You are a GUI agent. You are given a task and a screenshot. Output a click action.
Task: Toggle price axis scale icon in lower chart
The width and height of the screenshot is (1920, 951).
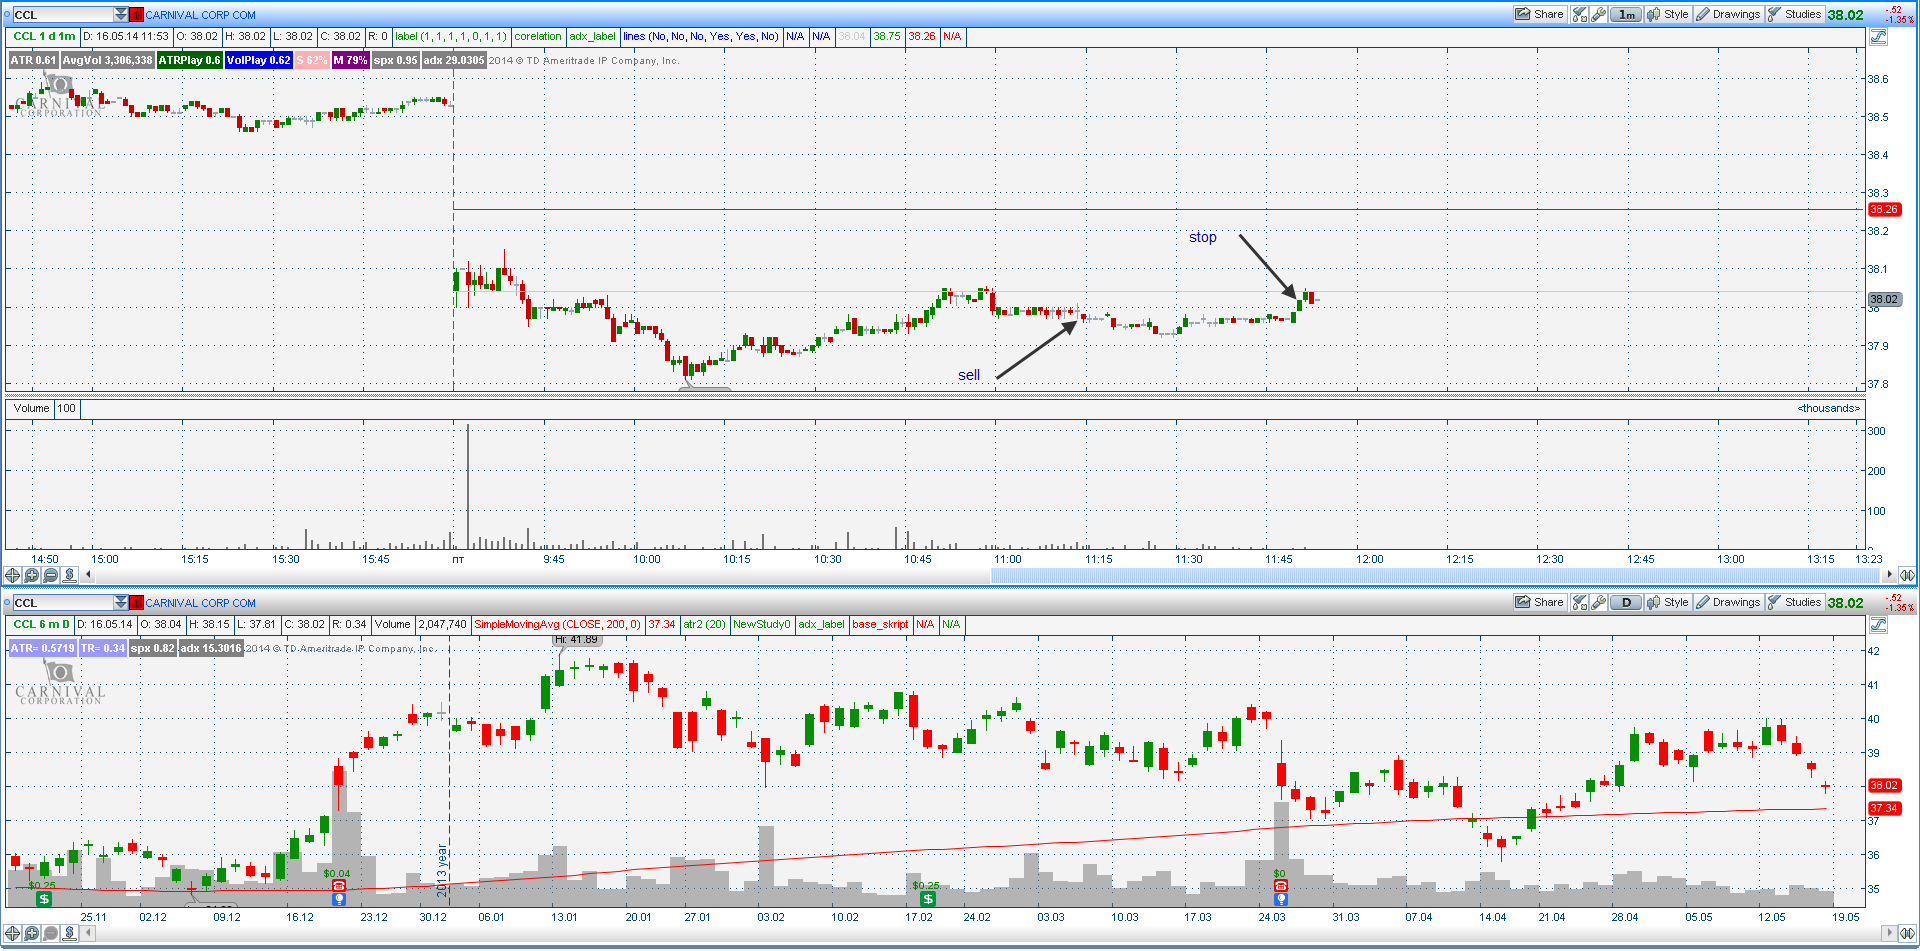[1878, 625]
